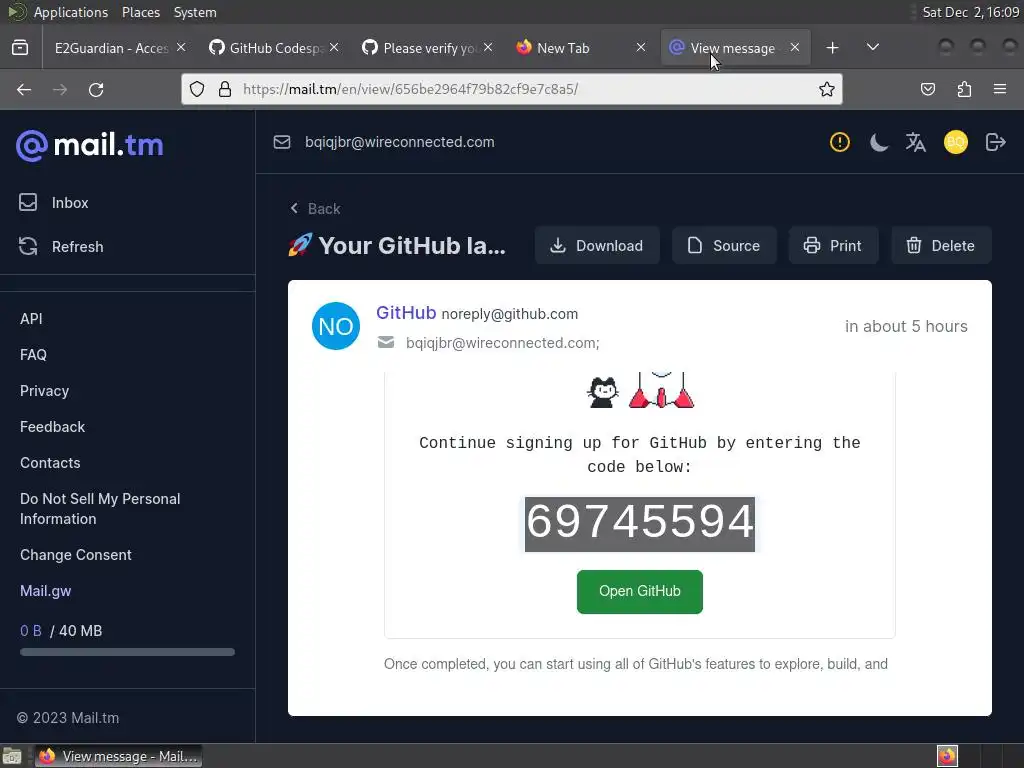1024x768 pixels.
Task: Click the verification code 69745594
Action: pos(639,524)
